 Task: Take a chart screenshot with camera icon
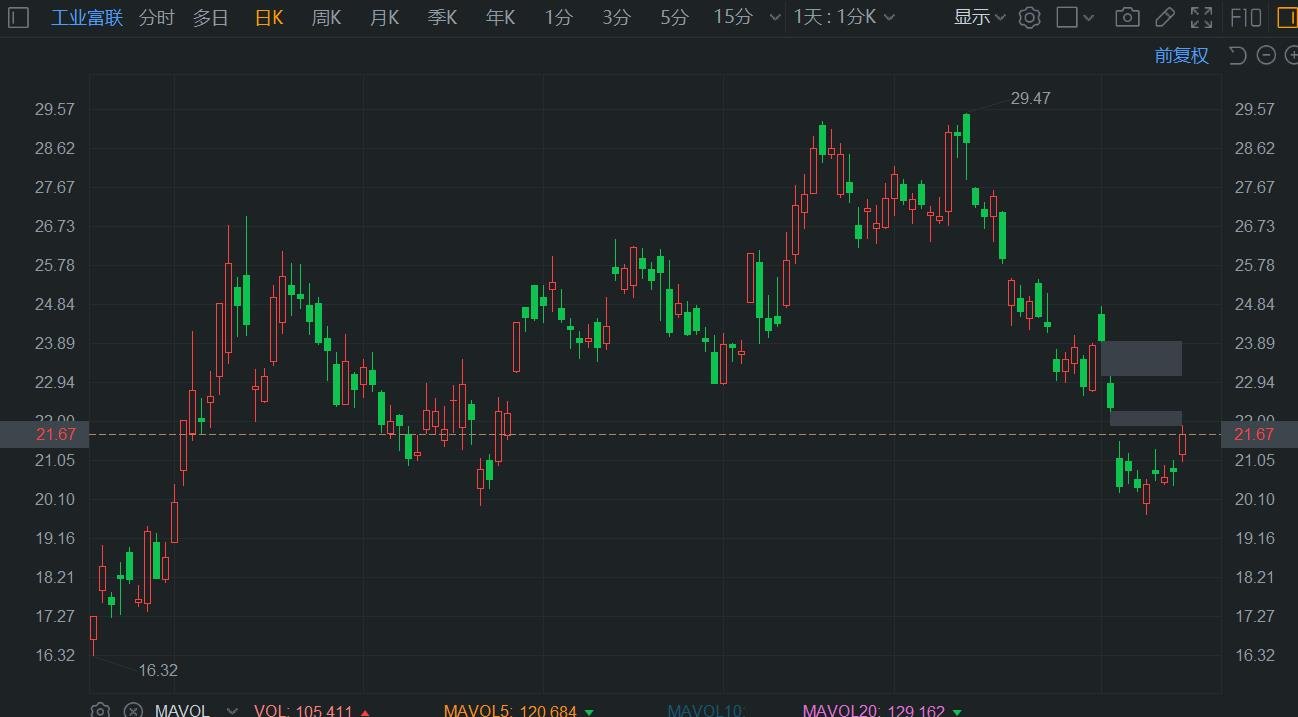coord(1127,17)
